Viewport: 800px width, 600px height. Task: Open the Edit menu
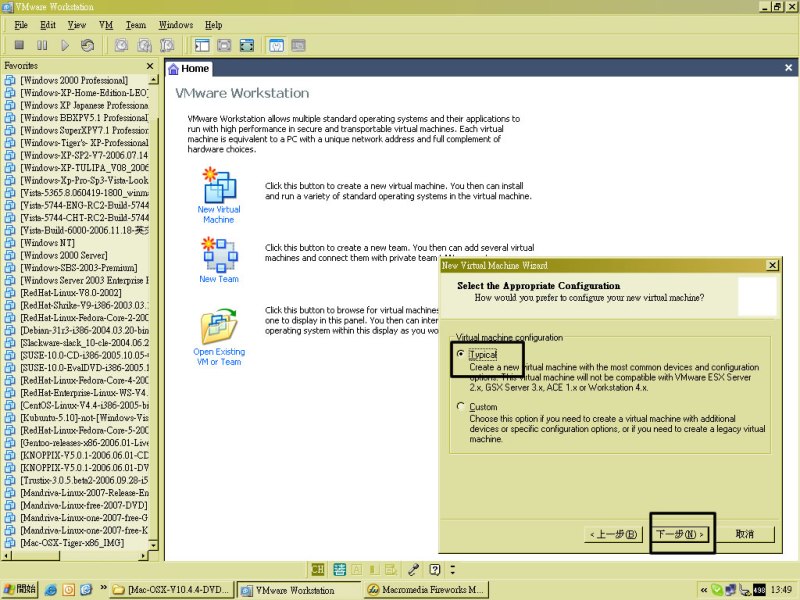pyautogui.click(x=48, y=25)
